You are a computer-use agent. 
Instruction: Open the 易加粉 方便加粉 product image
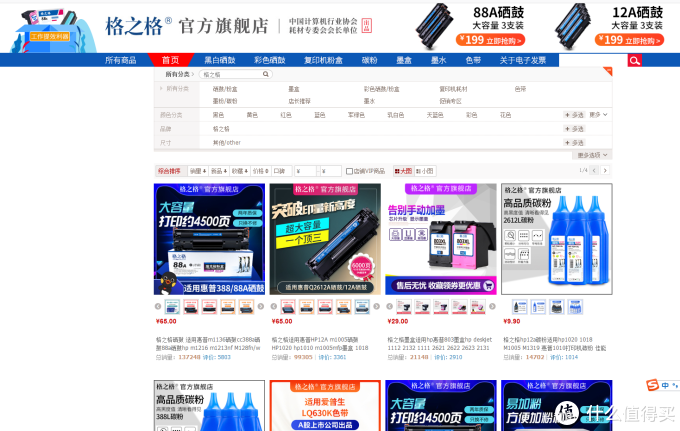click(557, 405)
